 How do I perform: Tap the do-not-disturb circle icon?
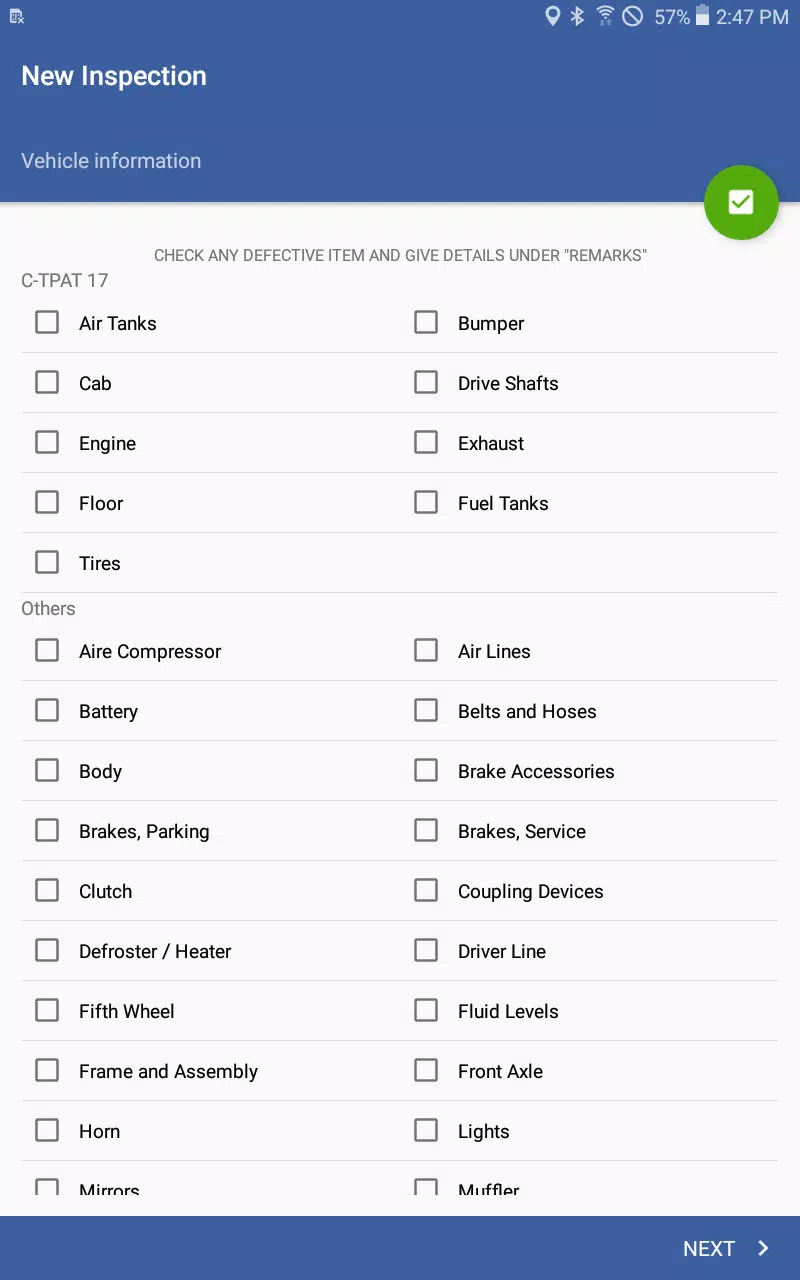632,16
